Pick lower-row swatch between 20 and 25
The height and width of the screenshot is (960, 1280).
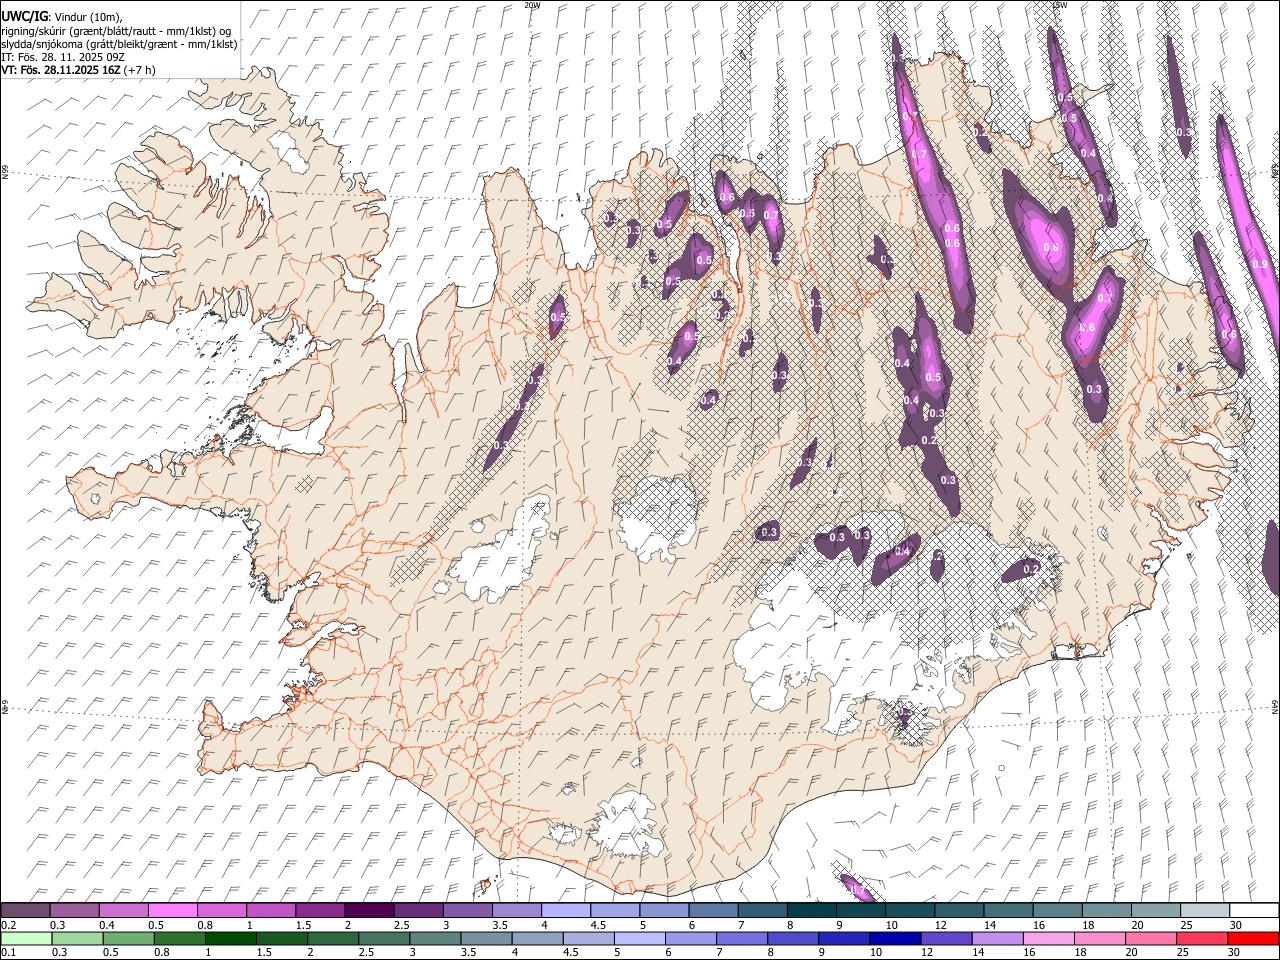click(x=1150, y=939)
